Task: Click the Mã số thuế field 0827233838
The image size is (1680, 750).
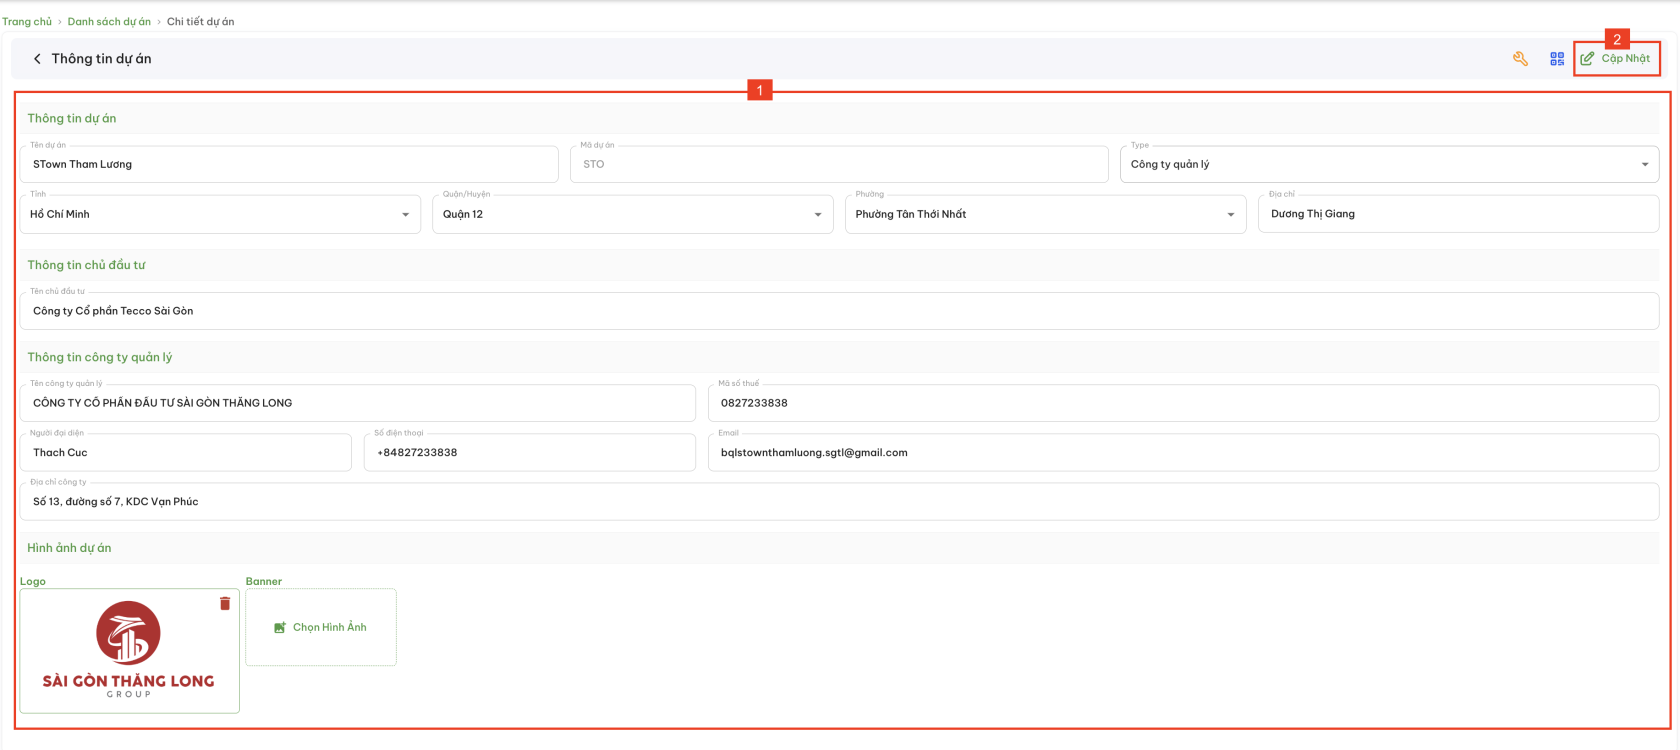Action: click(x=1183, y=403)
